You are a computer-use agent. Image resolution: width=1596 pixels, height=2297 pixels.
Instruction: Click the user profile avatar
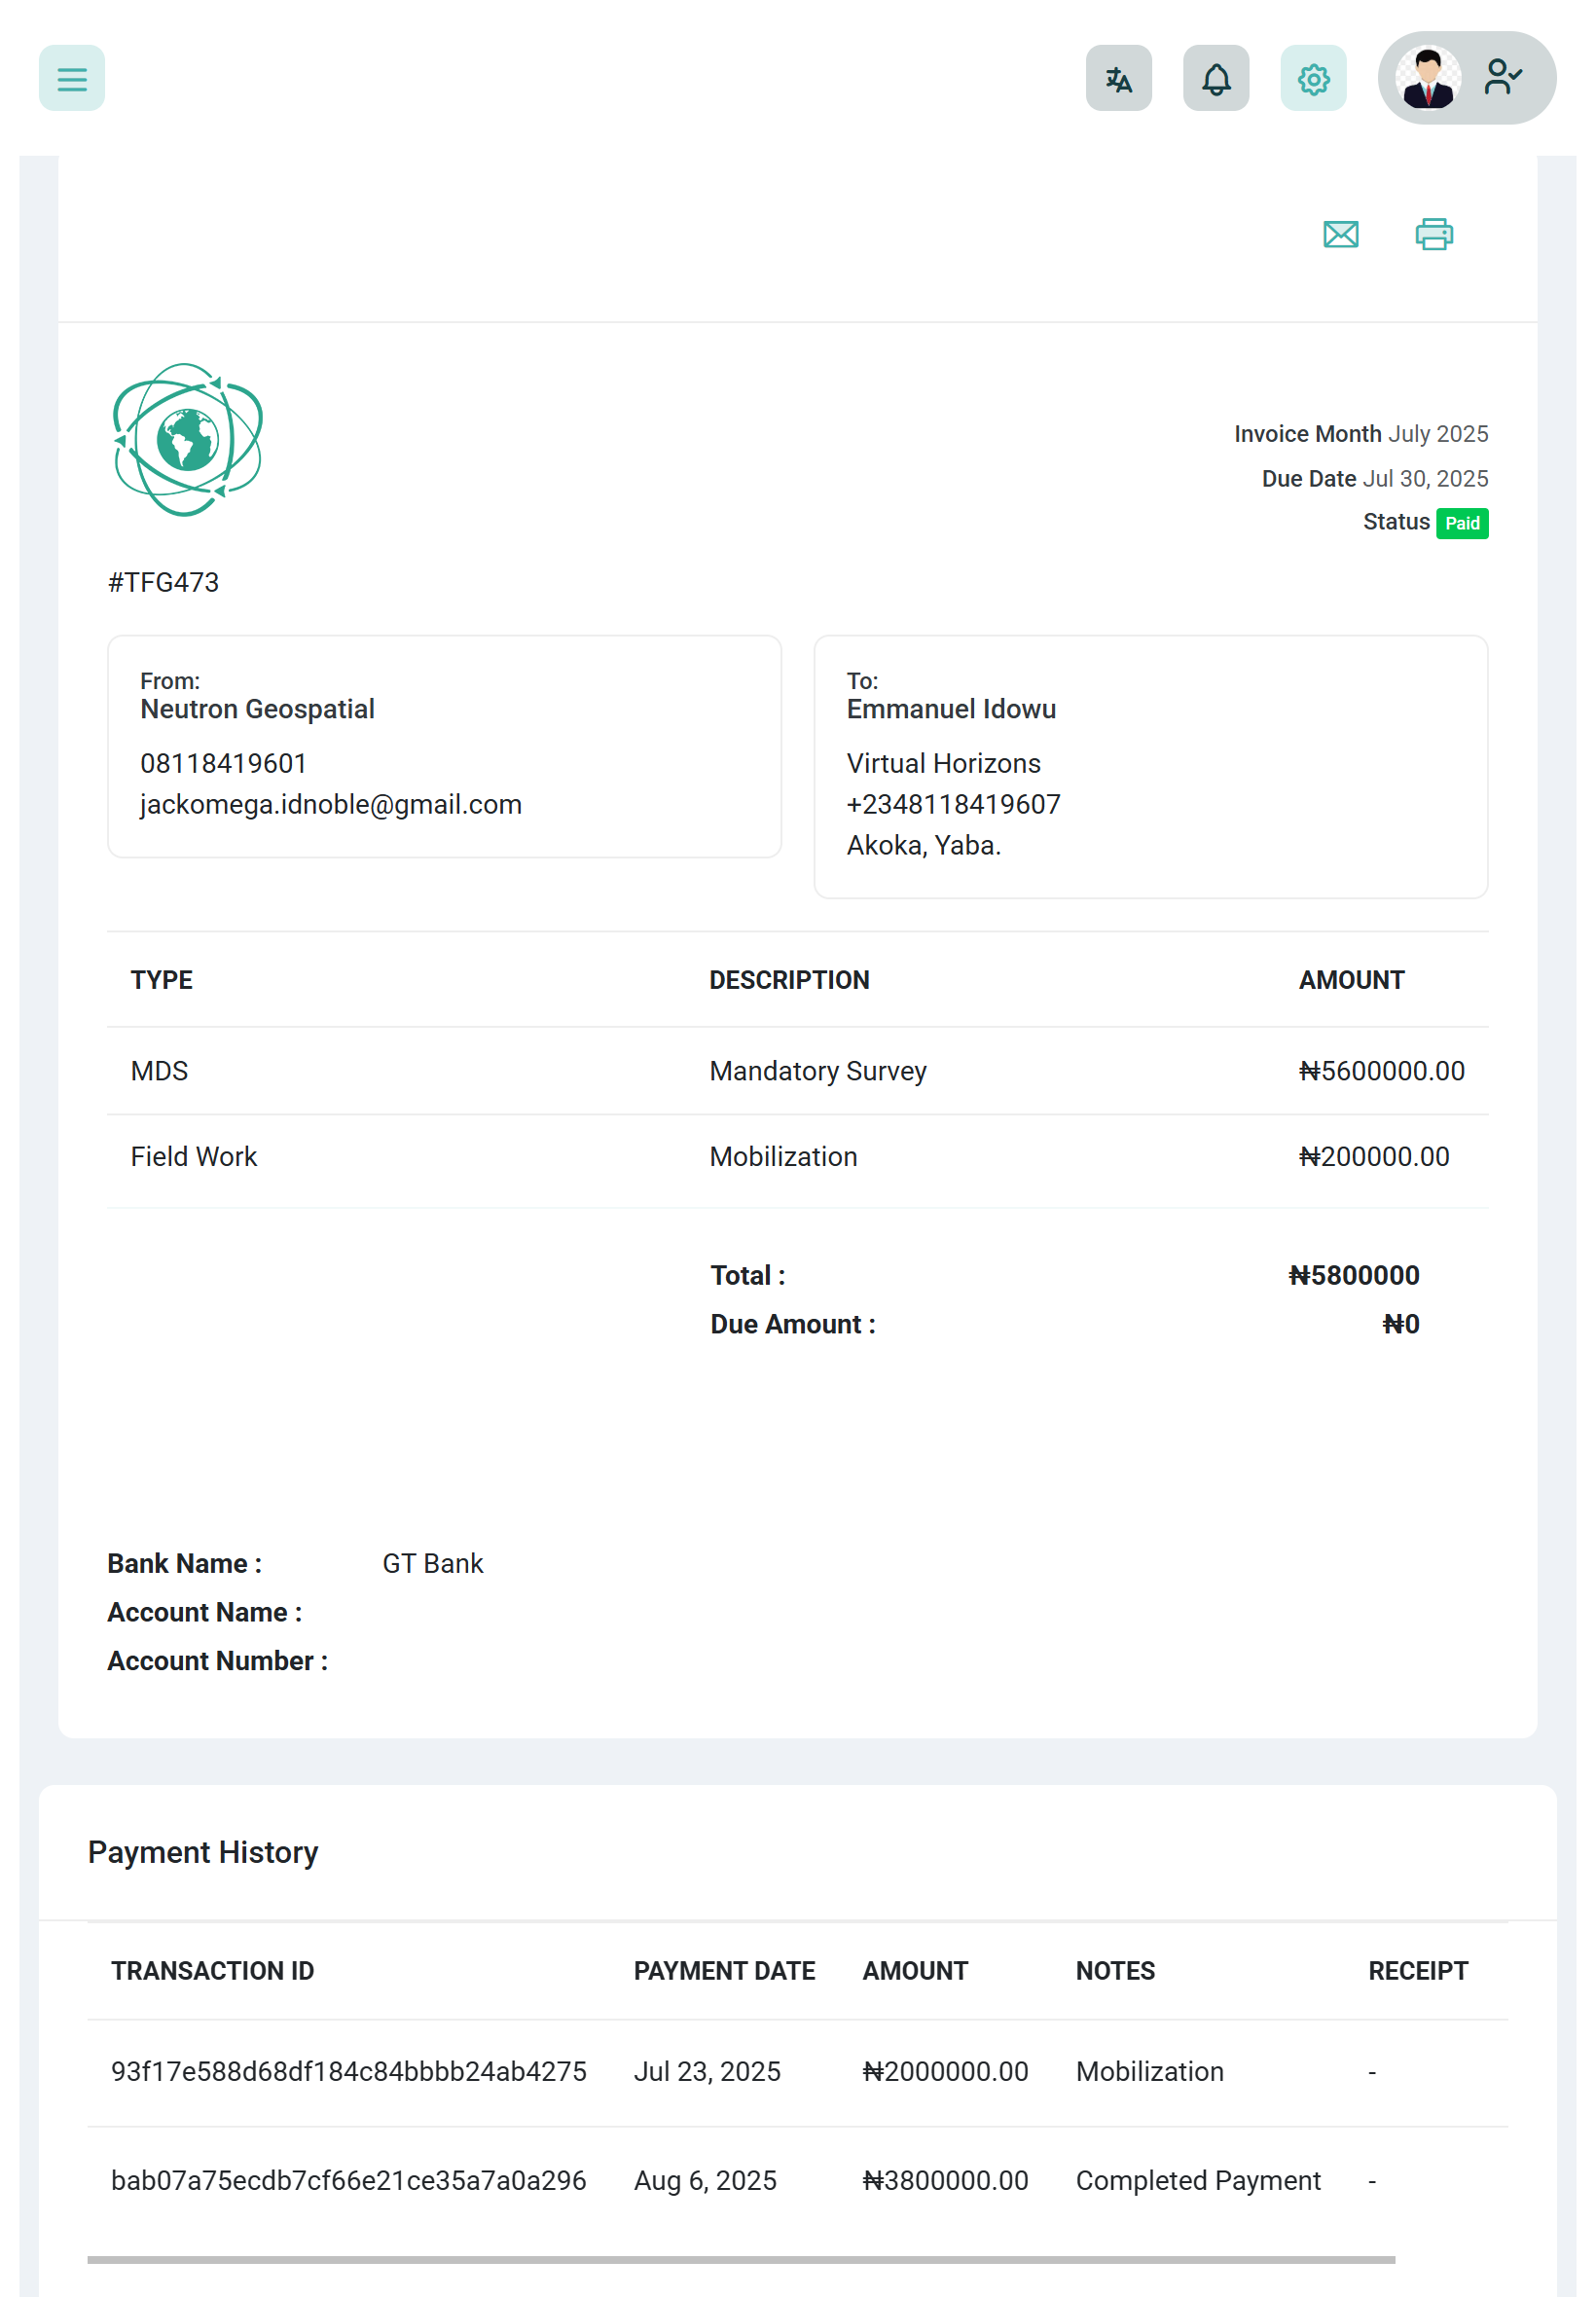(x=1427, y=78)
